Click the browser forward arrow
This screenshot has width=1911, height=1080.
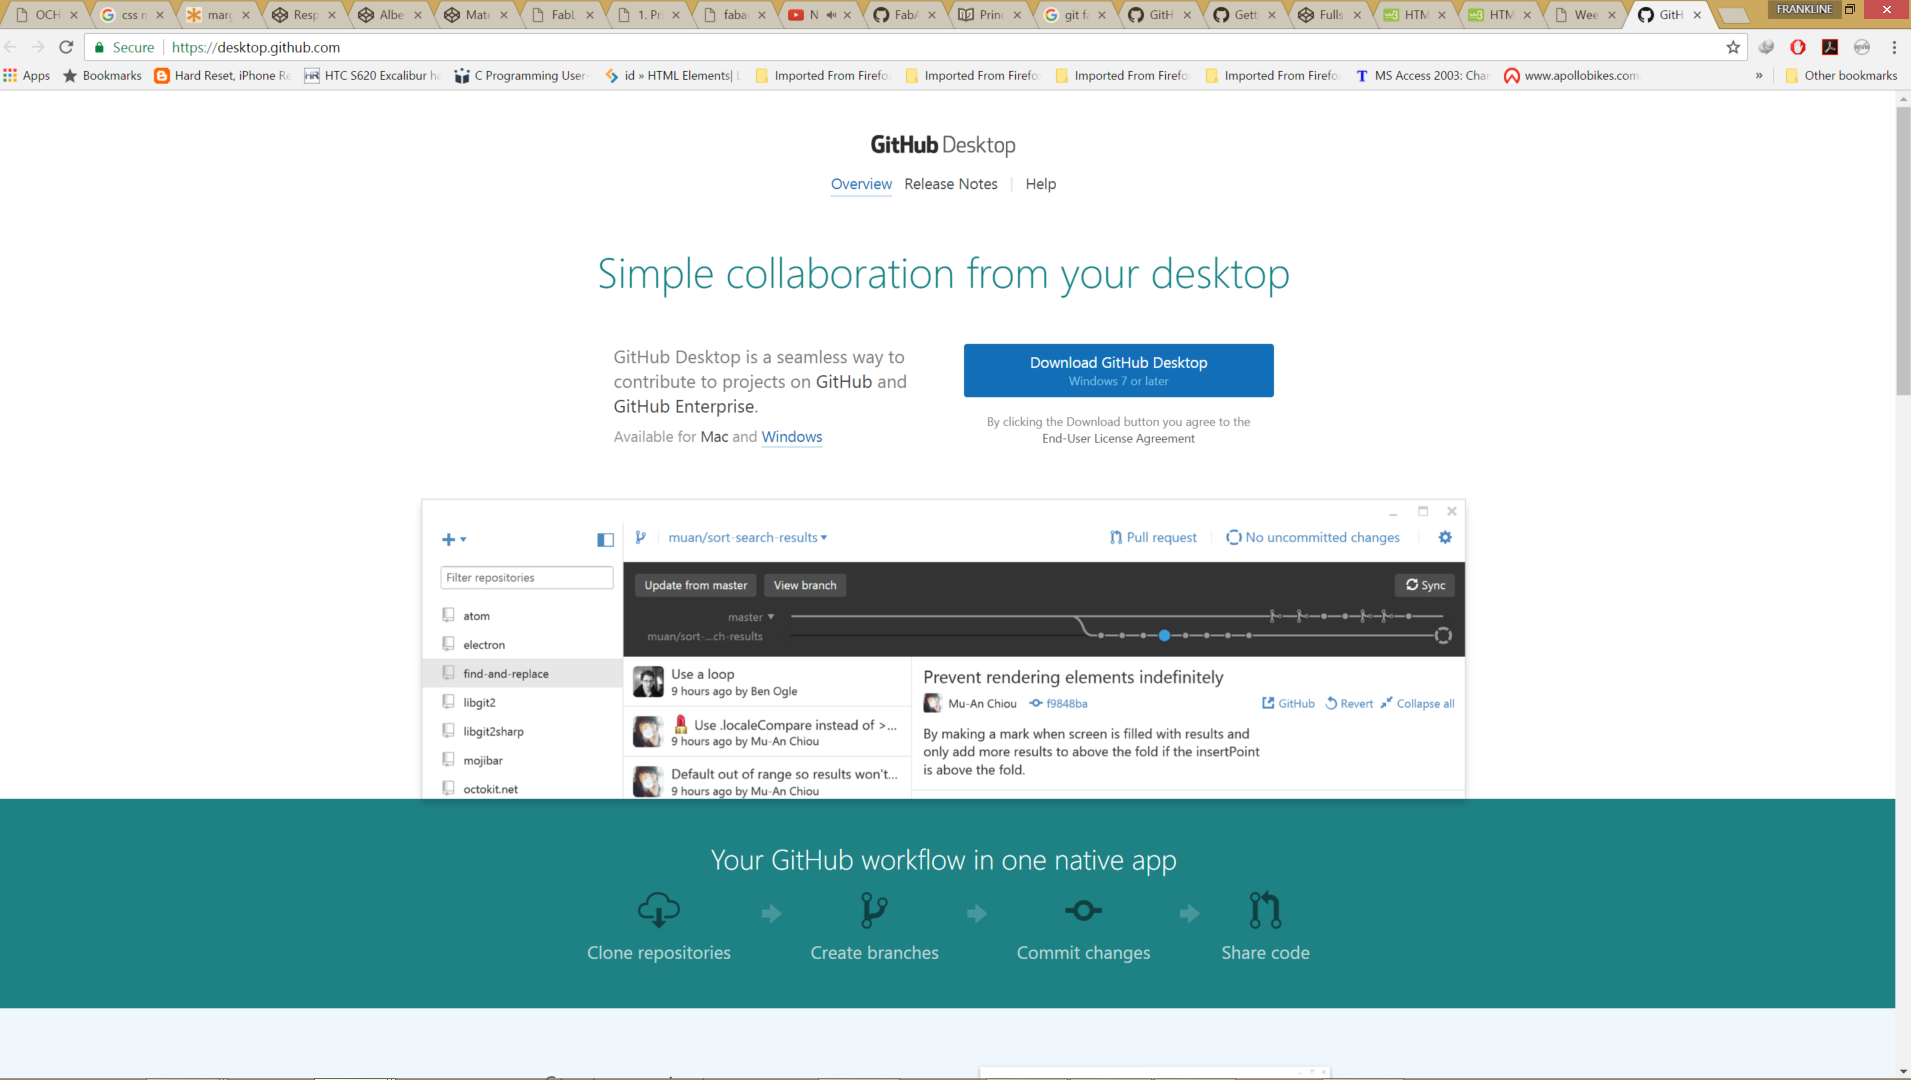pos(38,47)
